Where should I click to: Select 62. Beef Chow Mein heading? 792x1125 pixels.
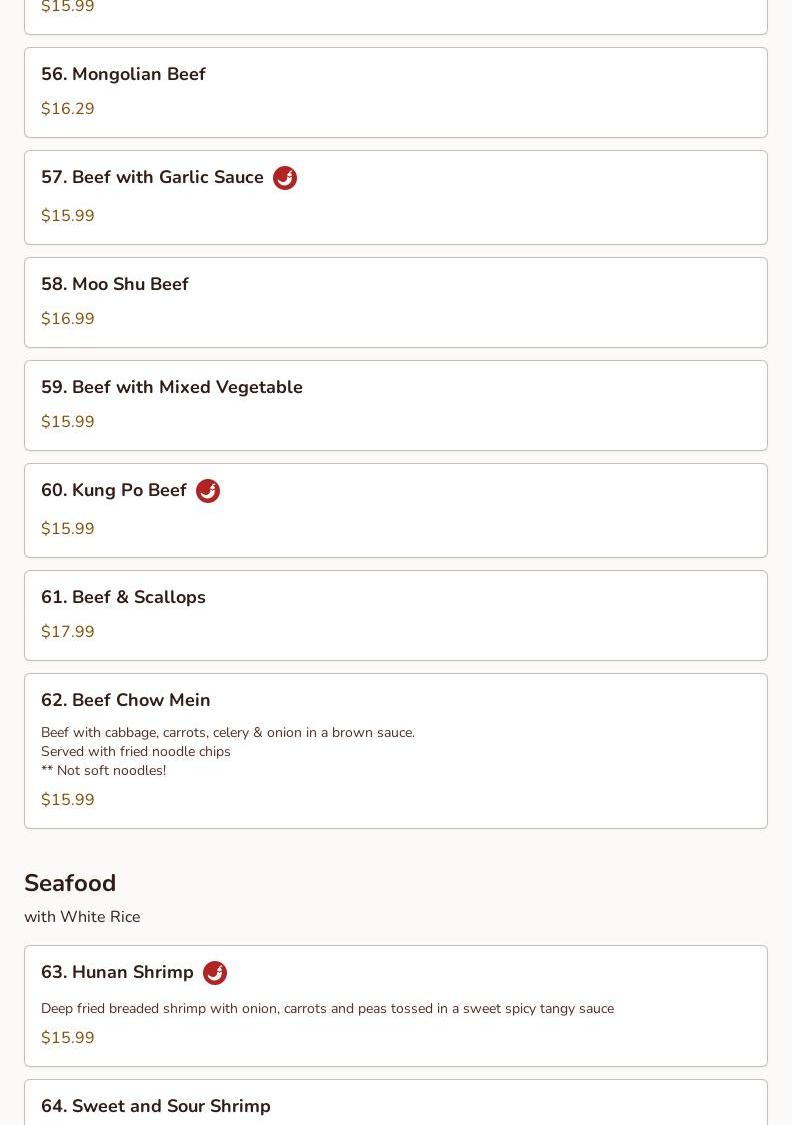click(x=126, y=700)
